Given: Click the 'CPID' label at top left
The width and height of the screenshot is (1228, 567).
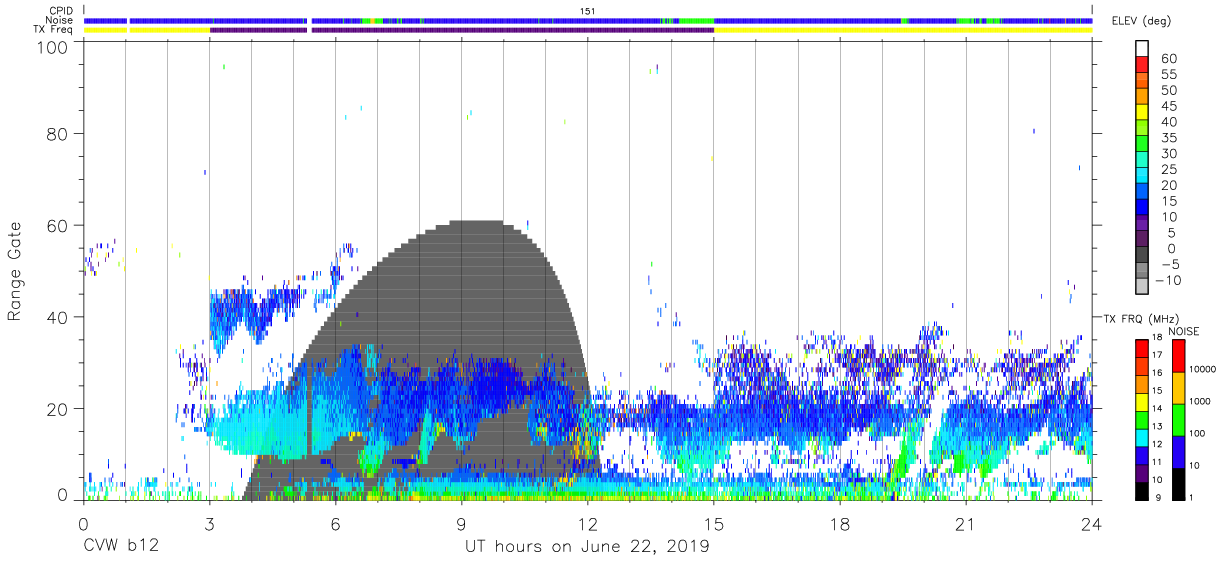Looking at the screenshot, I should click(x=61, y=10).
